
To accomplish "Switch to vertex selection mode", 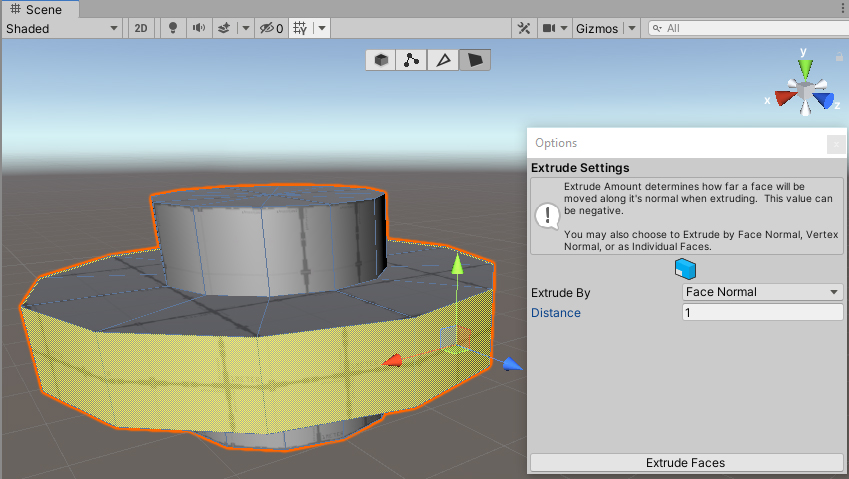I will coord(411,60).
